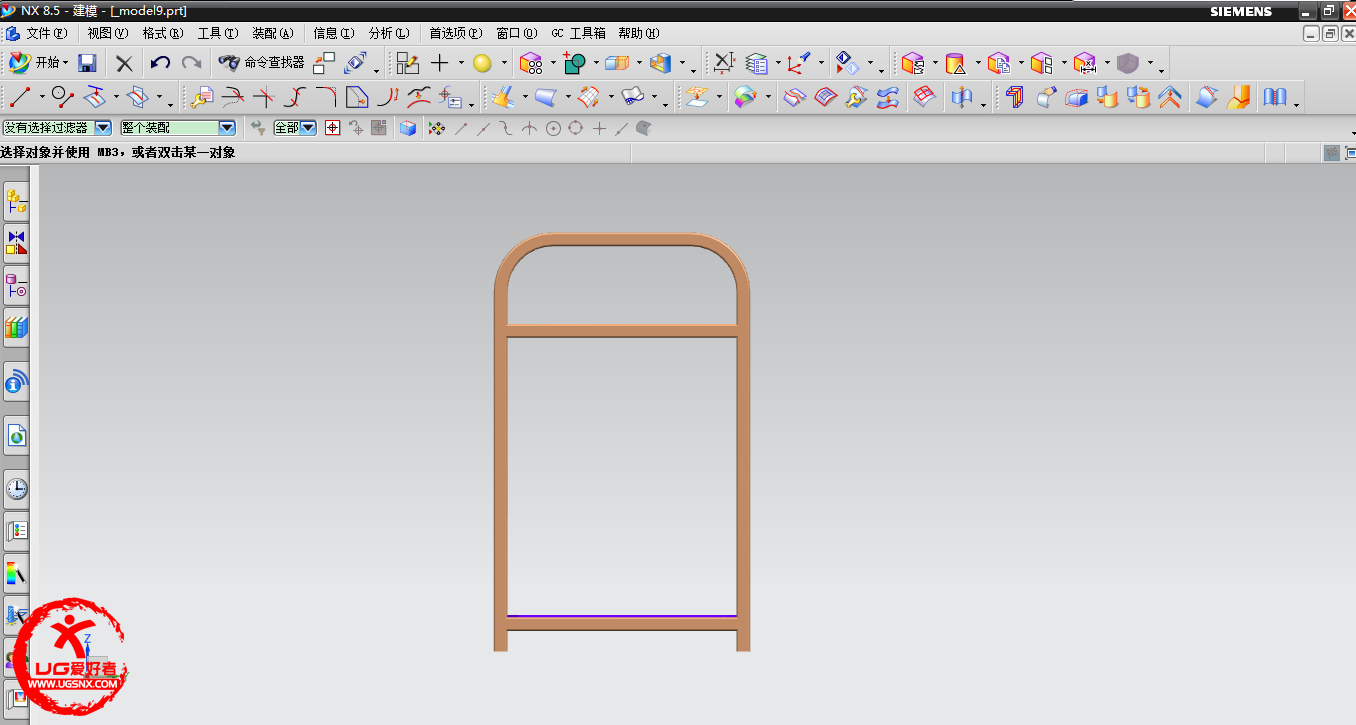1356x725 pixels.
Task: Click the sketch creation icon
Action: [x=407, y=63]
